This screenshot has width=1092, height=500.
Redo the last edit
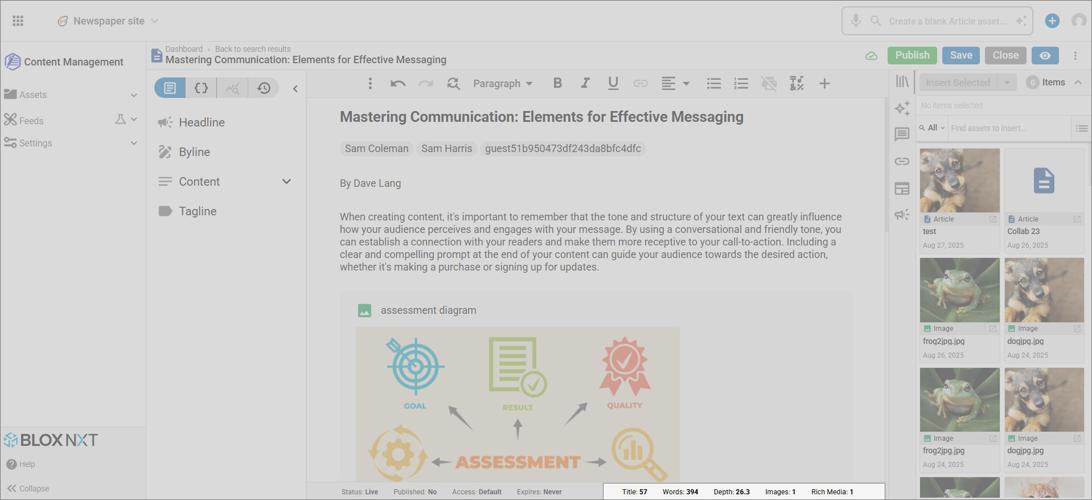coord(426,84)
